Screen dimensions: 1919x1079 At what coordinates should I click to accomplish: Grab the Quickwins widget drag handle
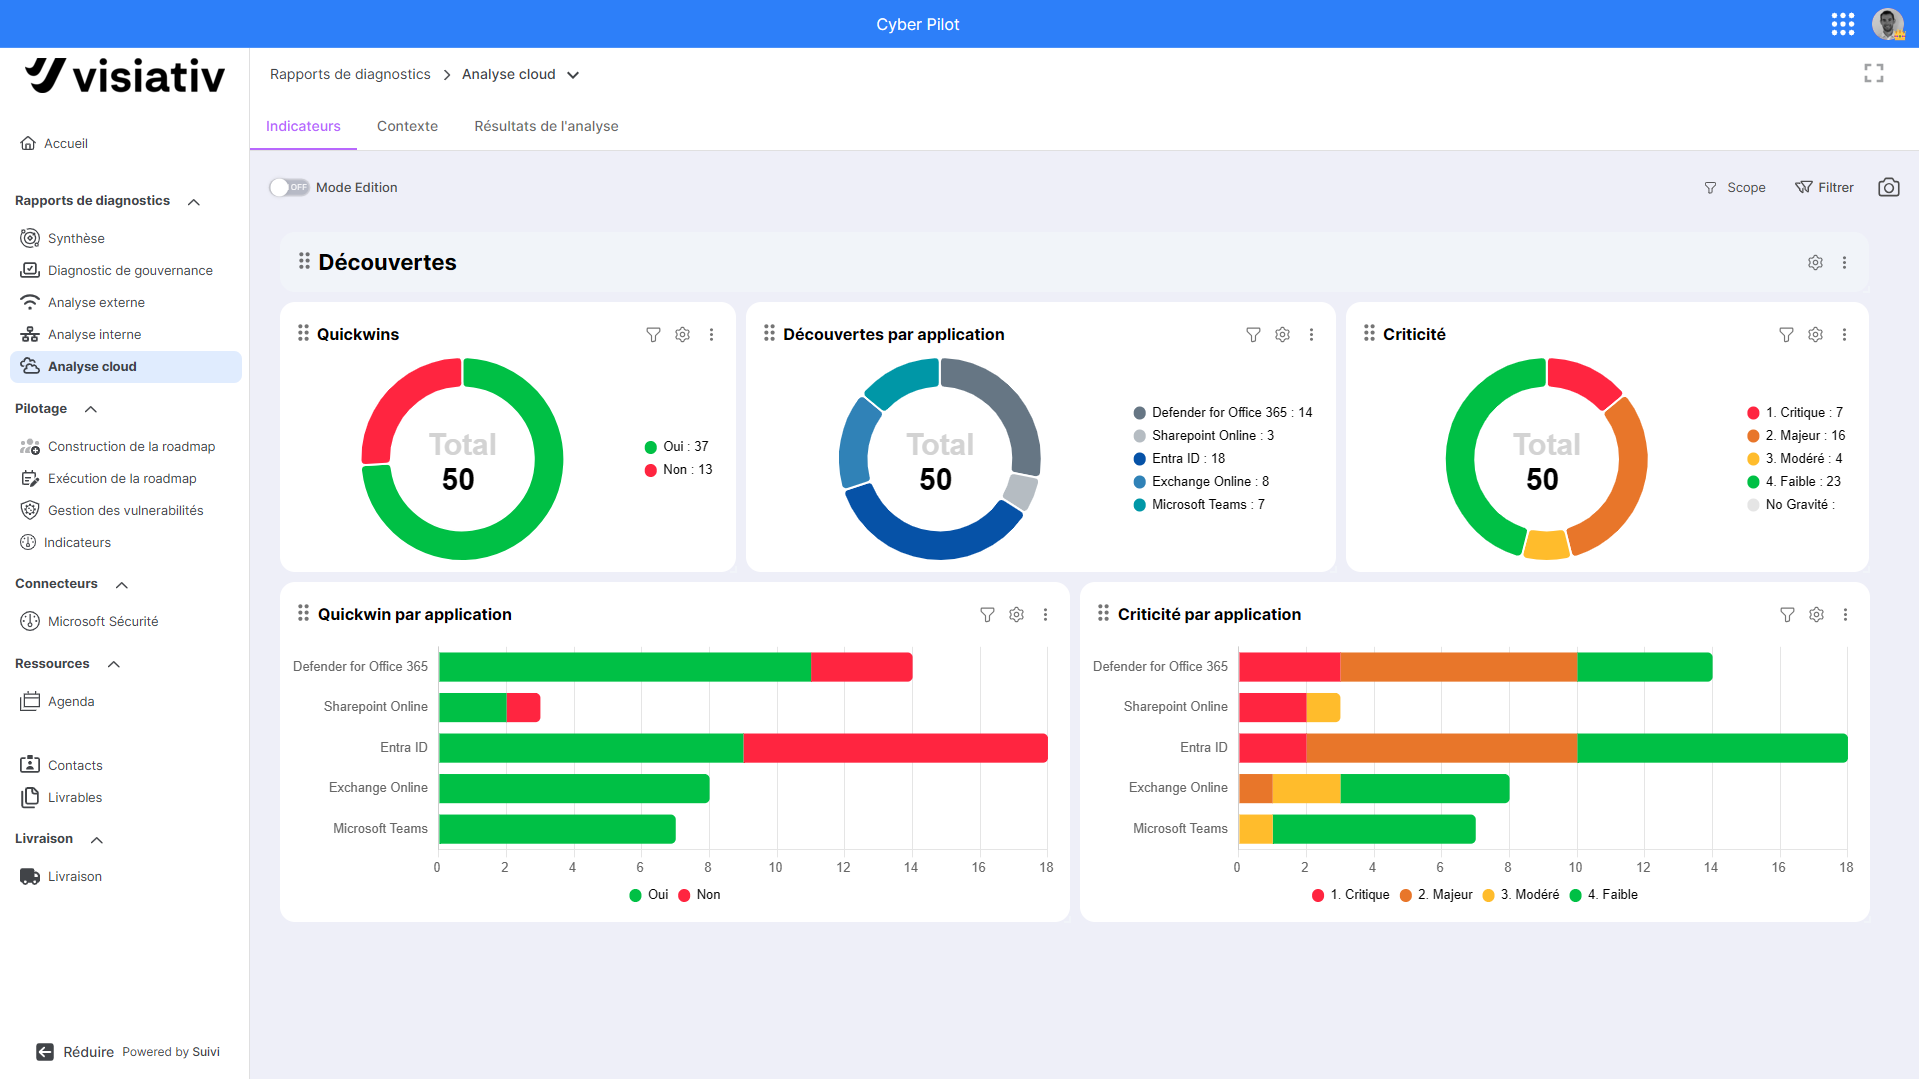pos(303,333)
